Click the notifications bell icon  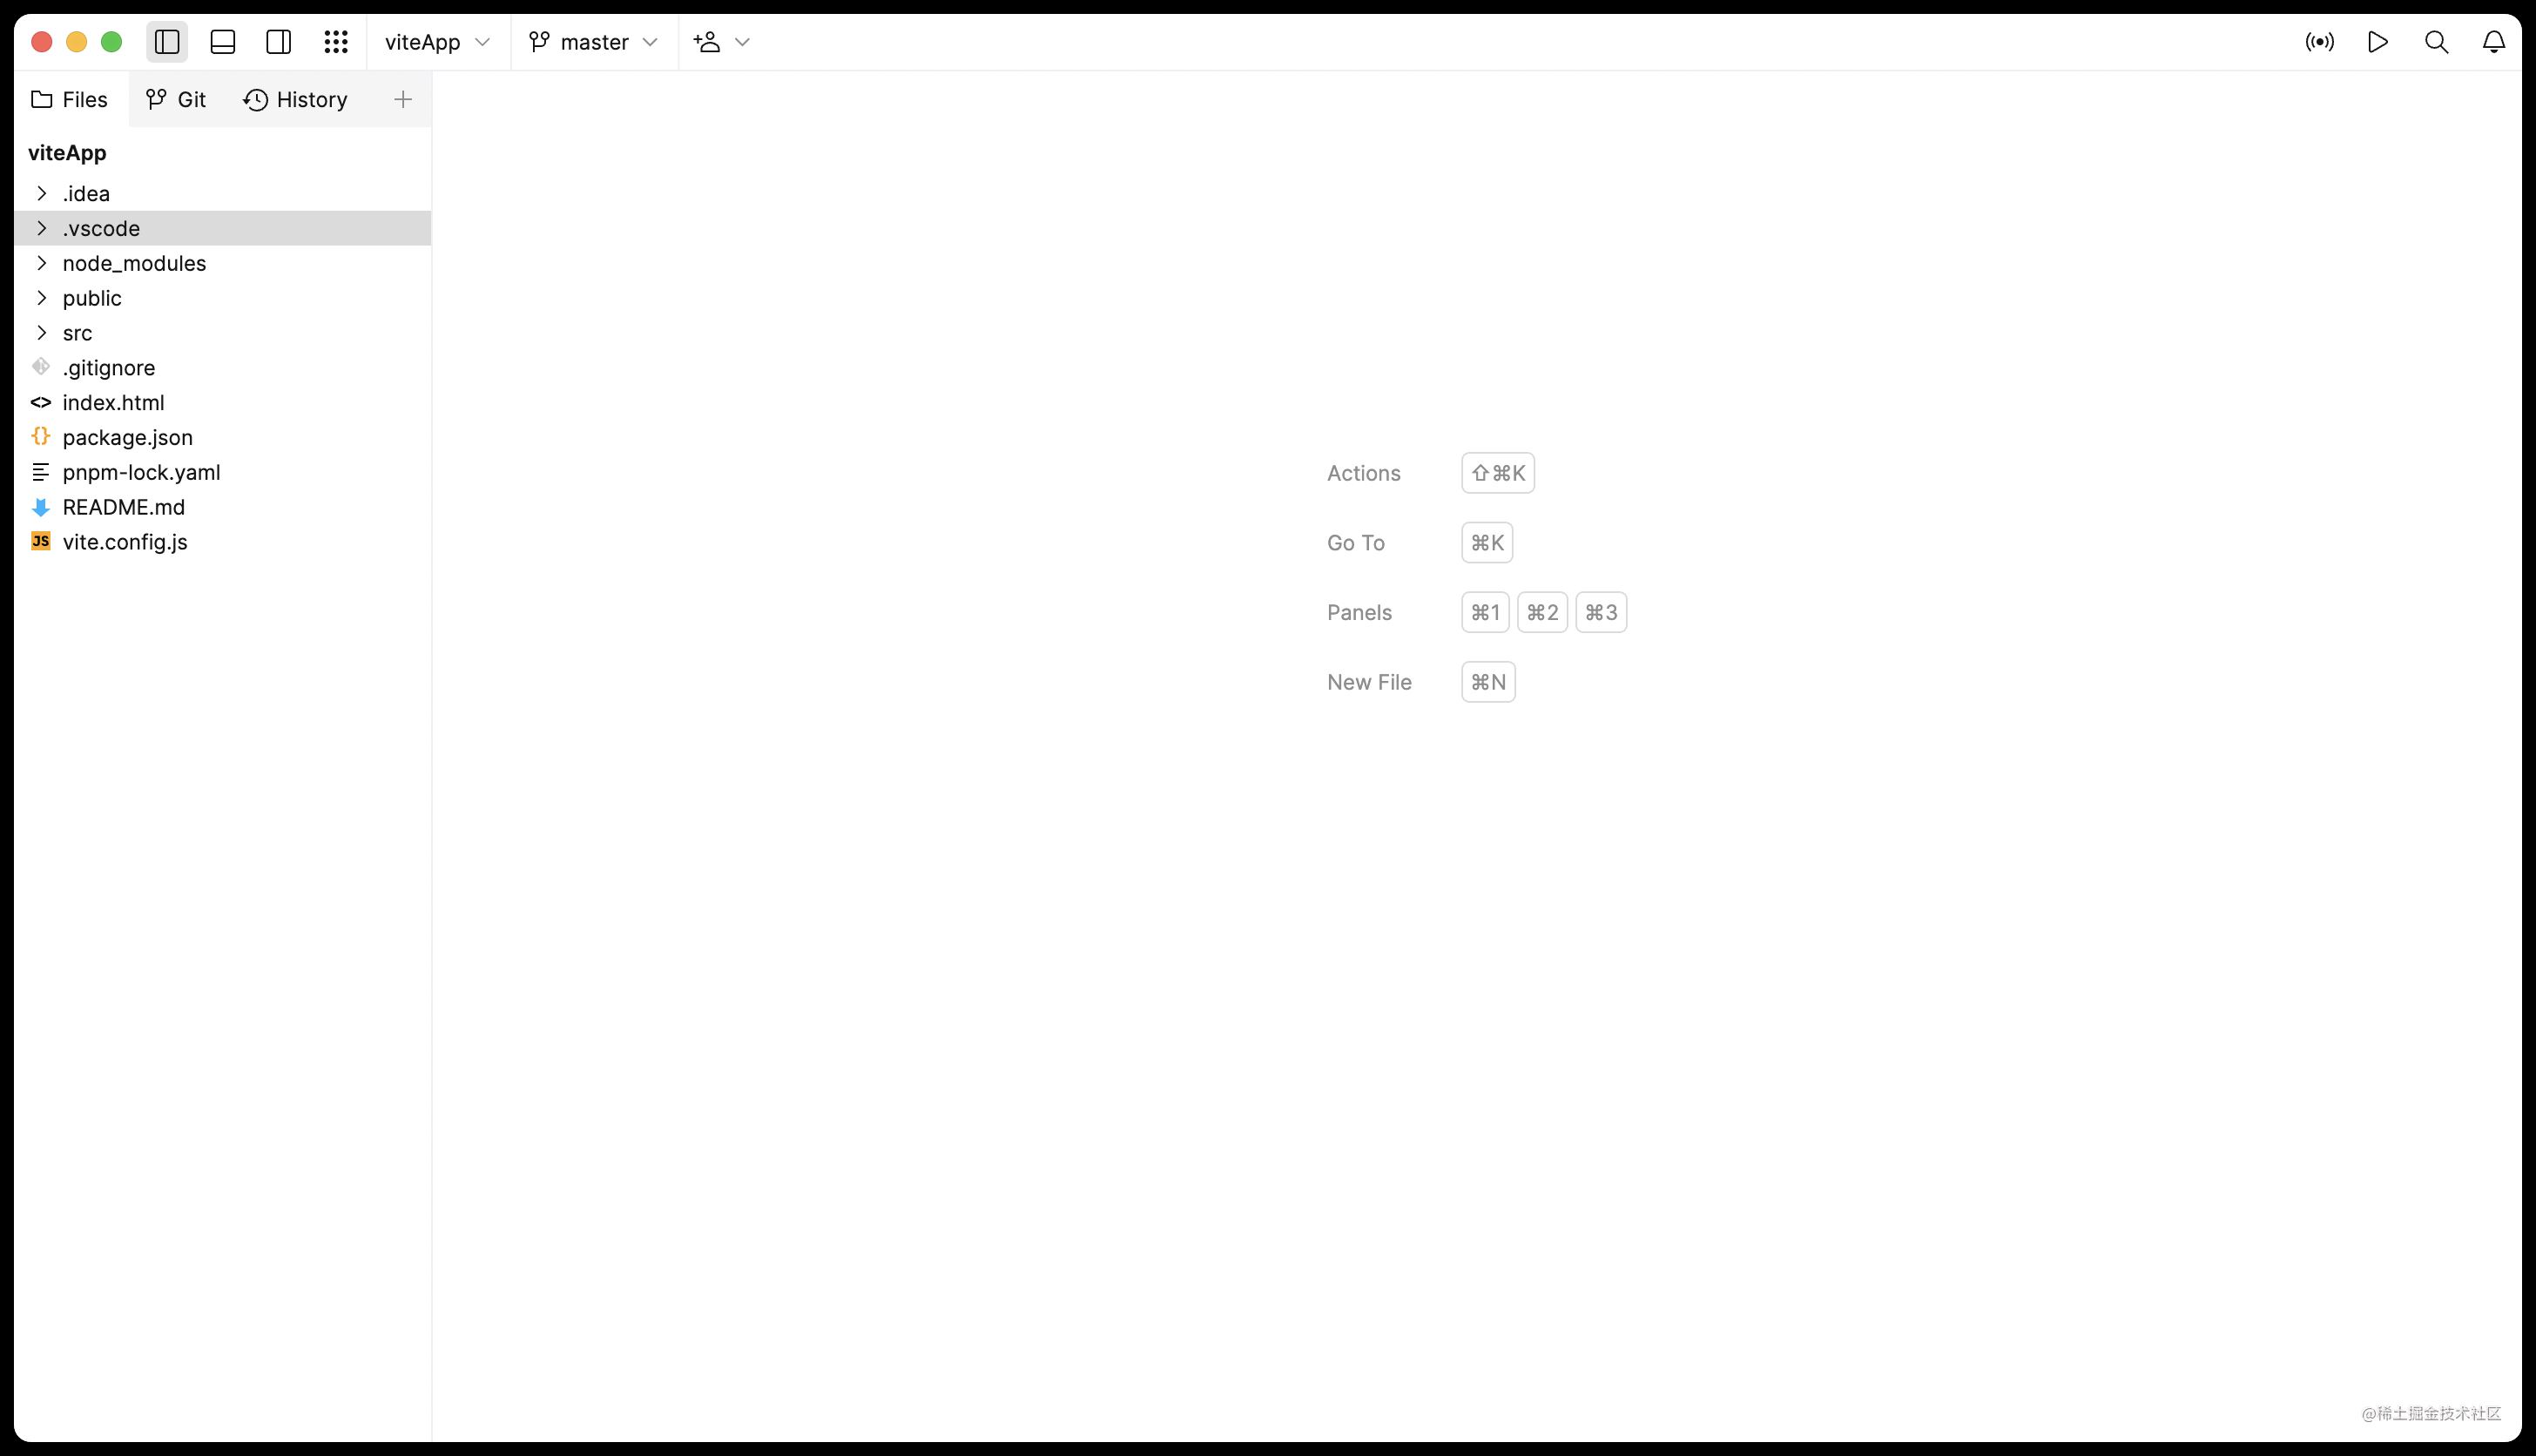[x=2494, y=42]
